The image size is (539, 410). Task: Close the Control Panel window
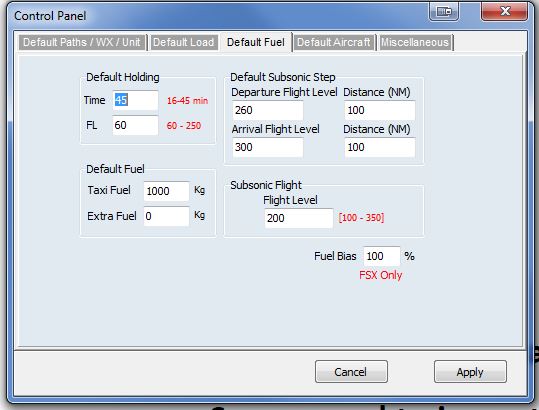tap(504, 11)
